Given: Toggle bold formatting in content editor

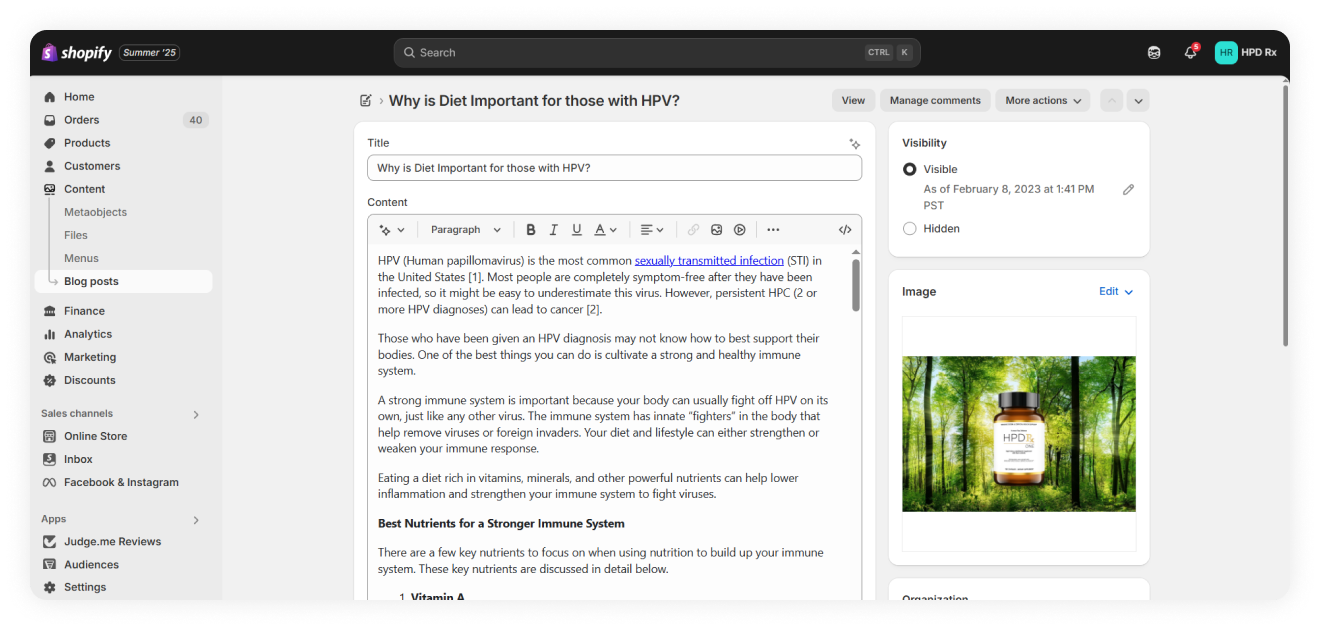Looking at the screenshot, I should (x=531, y=230).
